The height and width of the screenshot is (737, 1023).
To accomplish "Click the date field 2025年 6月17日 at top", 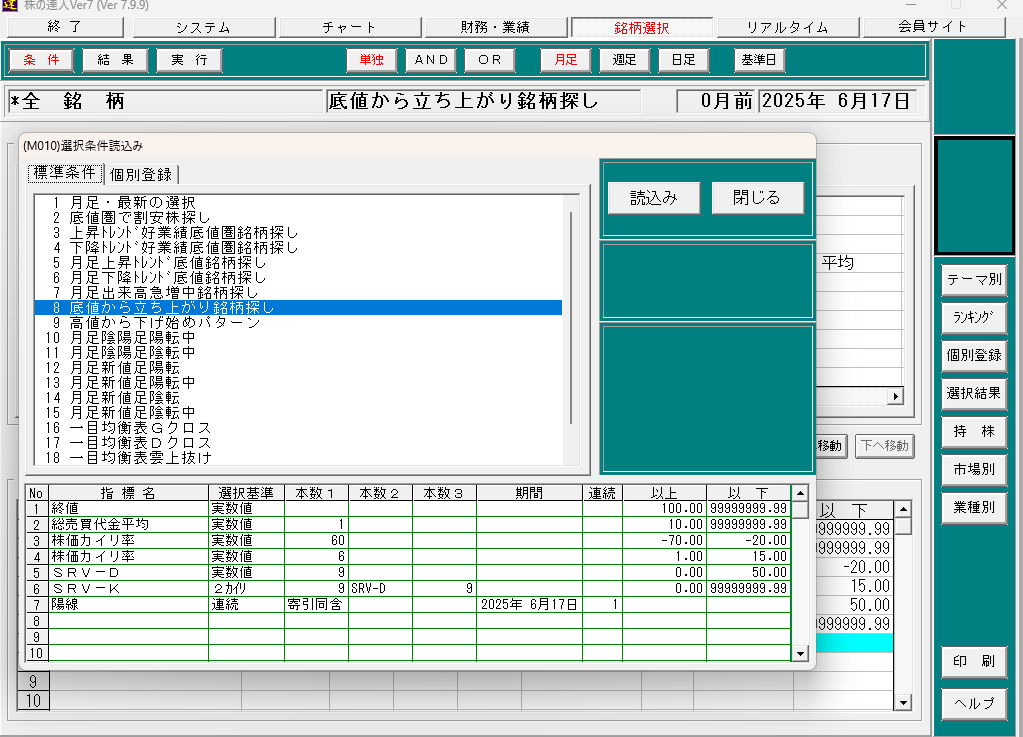I will [836, 101].
